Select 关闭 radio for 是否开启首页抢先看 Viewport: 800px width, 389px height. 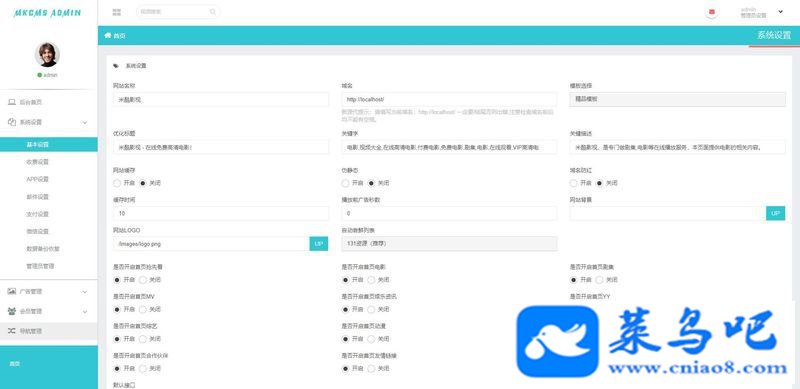coord(143,280)
